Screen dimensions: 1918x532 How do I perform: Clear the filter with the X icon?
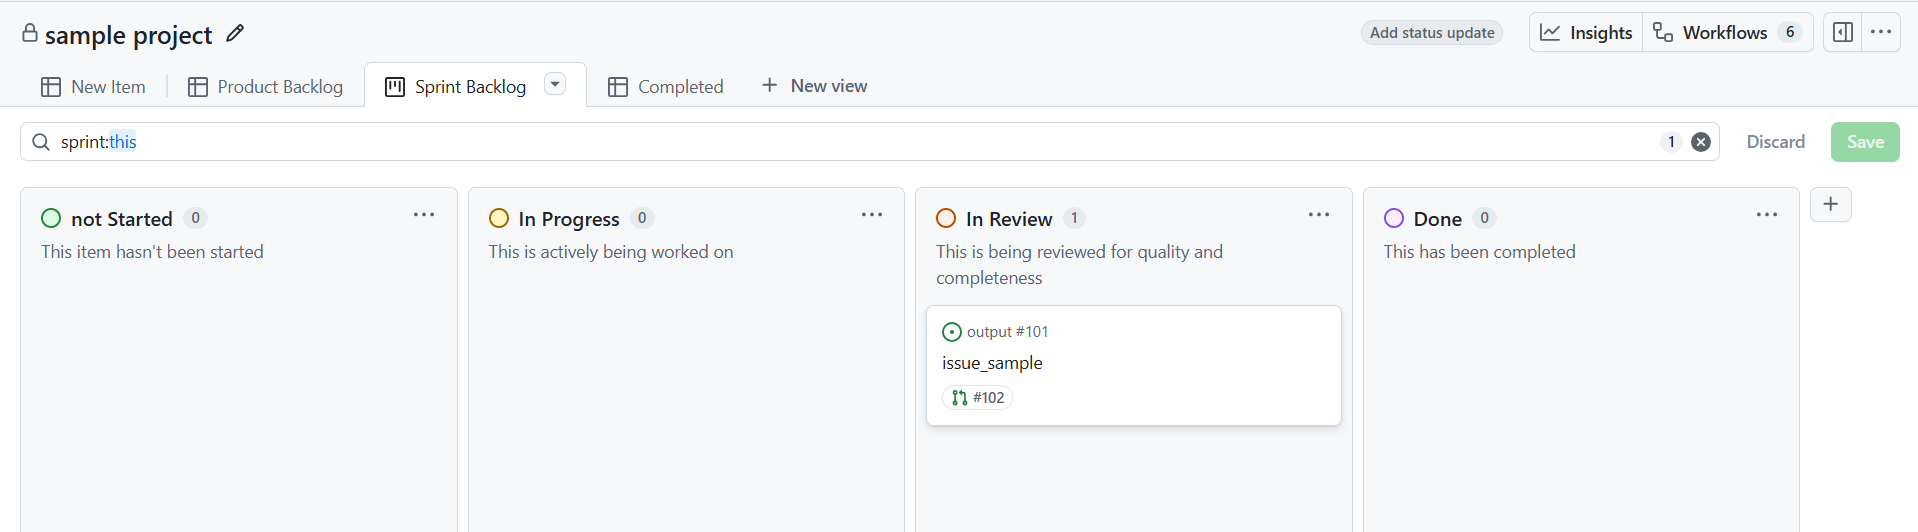[x=1700, y=142]
